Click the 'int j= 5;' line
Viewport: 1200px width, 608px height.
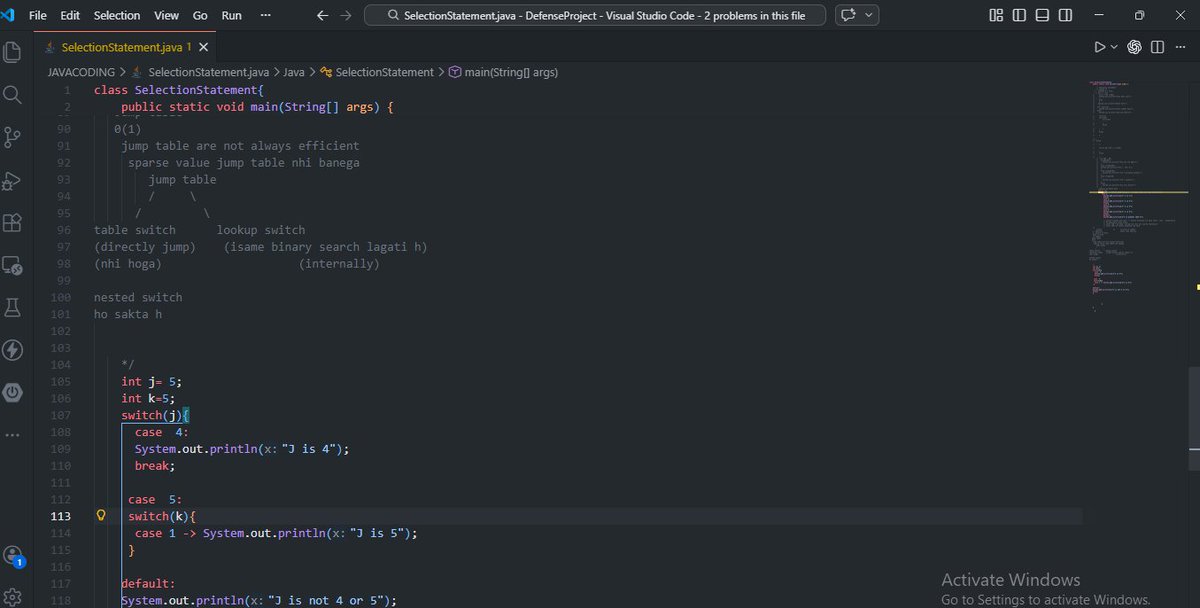point(152,381)
